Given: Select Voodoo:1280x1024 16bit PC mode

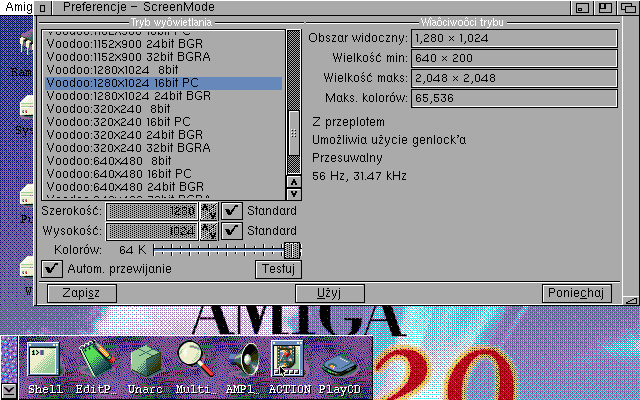Looking at the screenshot, I should coord(163,83).
